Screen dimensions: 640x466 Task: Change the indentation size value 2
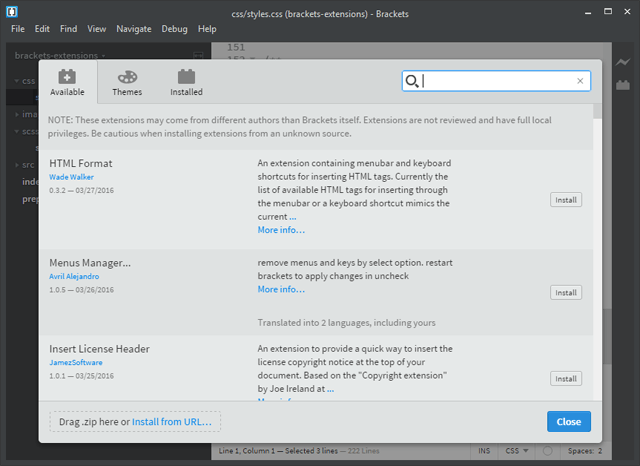[600, 451]
